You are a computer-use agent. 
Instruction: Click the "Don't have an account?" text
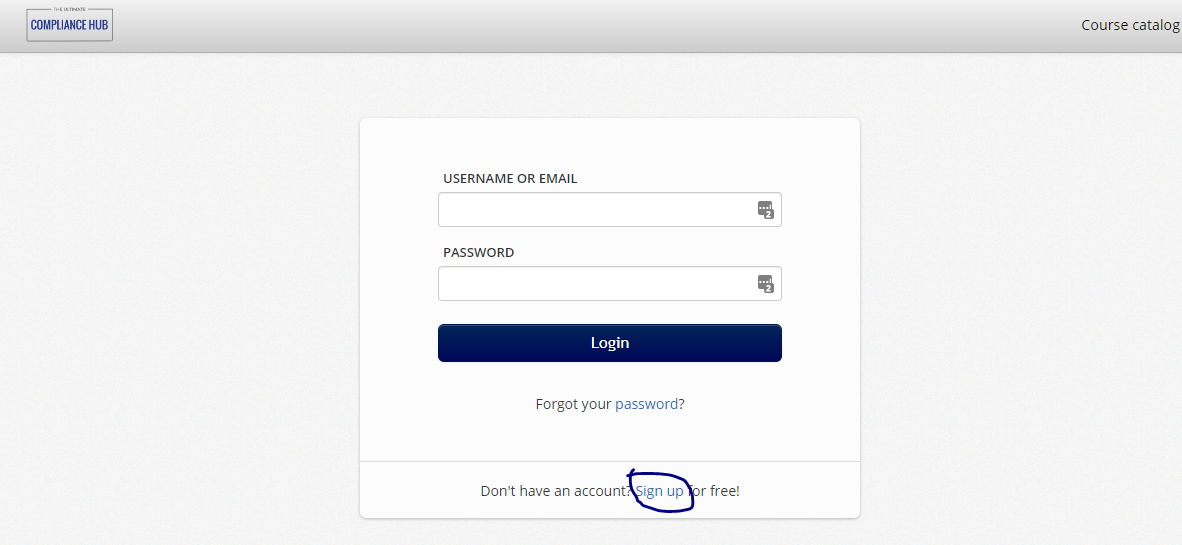coord(556,491)
